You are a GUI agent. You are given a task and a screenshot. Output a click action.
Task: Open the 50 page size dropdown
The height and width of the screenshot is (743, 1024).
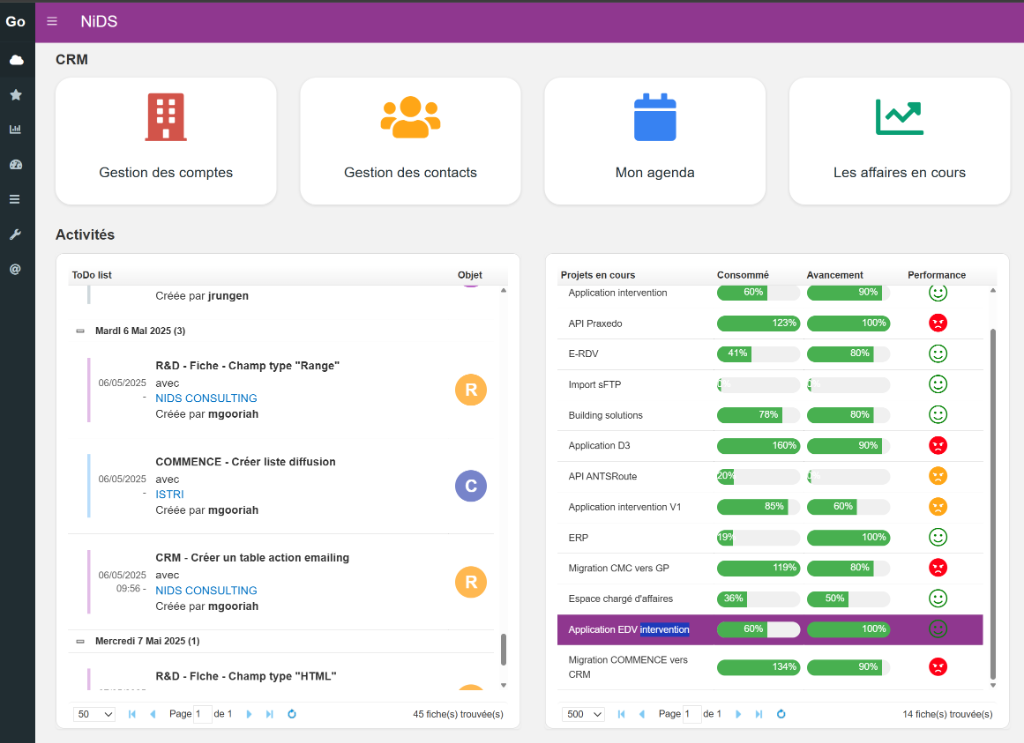[94, 714]
